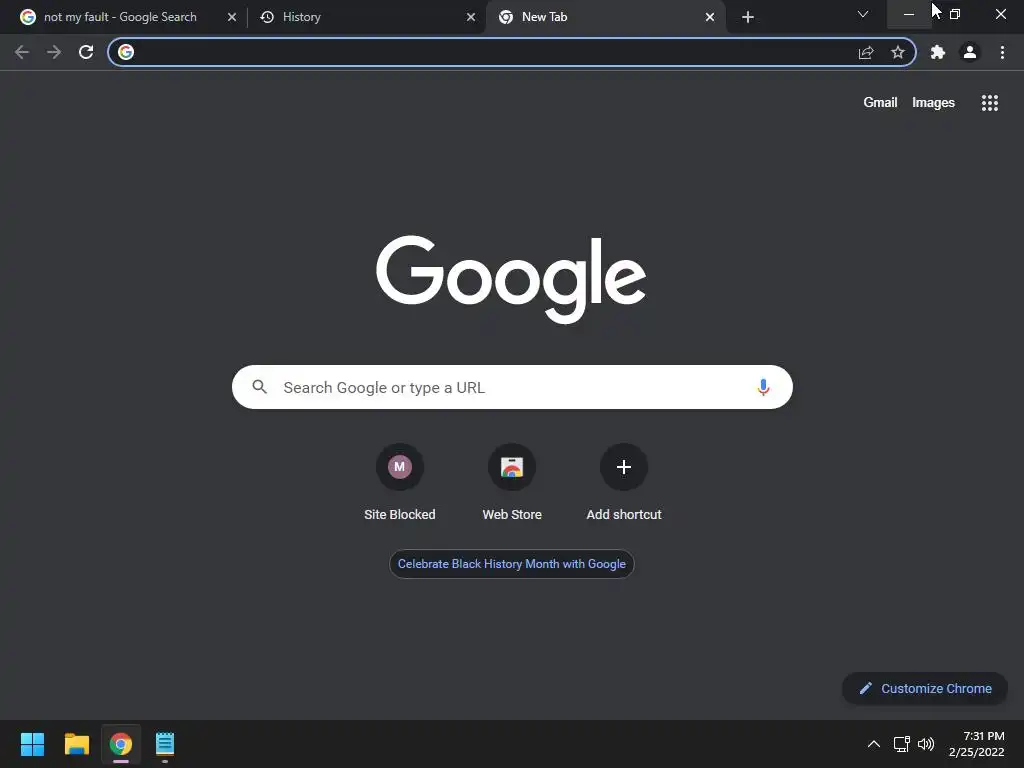Select the Chrome icon in the taskbar

click(x=121, y=744)
